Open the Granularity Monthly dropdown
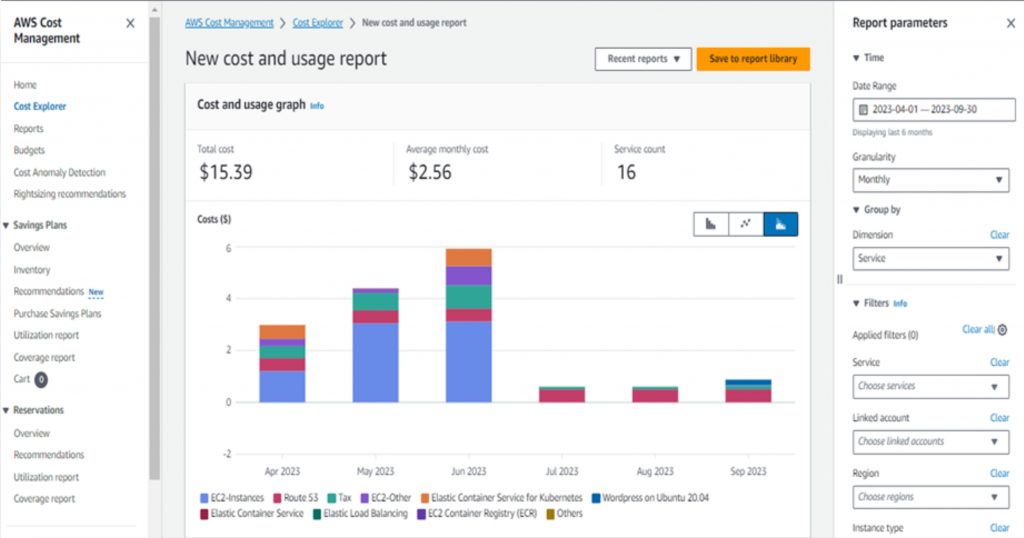 tap(931, 180)
